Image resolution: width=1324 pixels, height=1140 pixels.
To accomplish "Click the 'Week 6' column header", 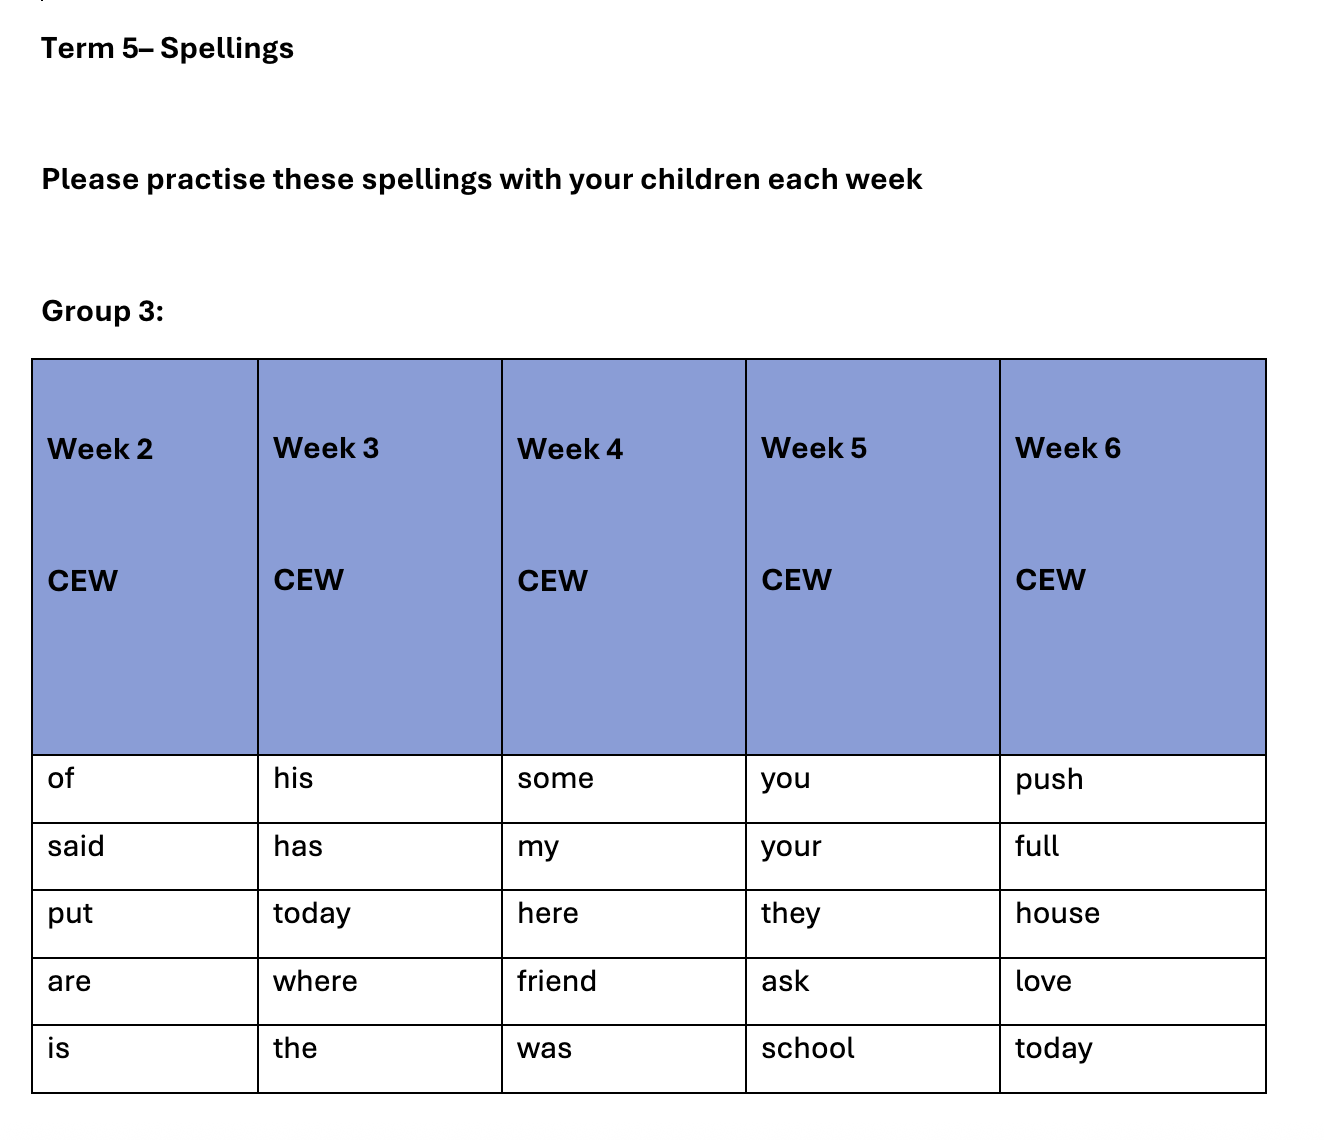I will (1068, 448).
